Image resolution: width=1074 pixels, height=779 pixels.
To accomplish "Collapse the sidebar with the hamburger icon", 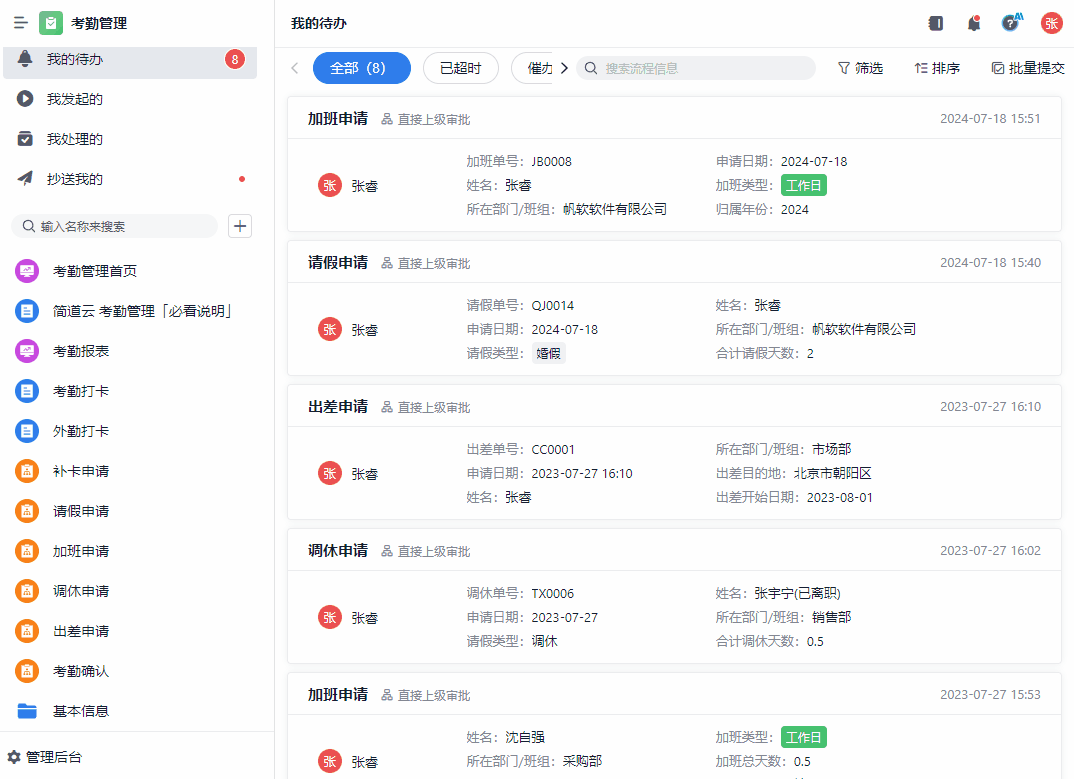I will pos(21,23).
